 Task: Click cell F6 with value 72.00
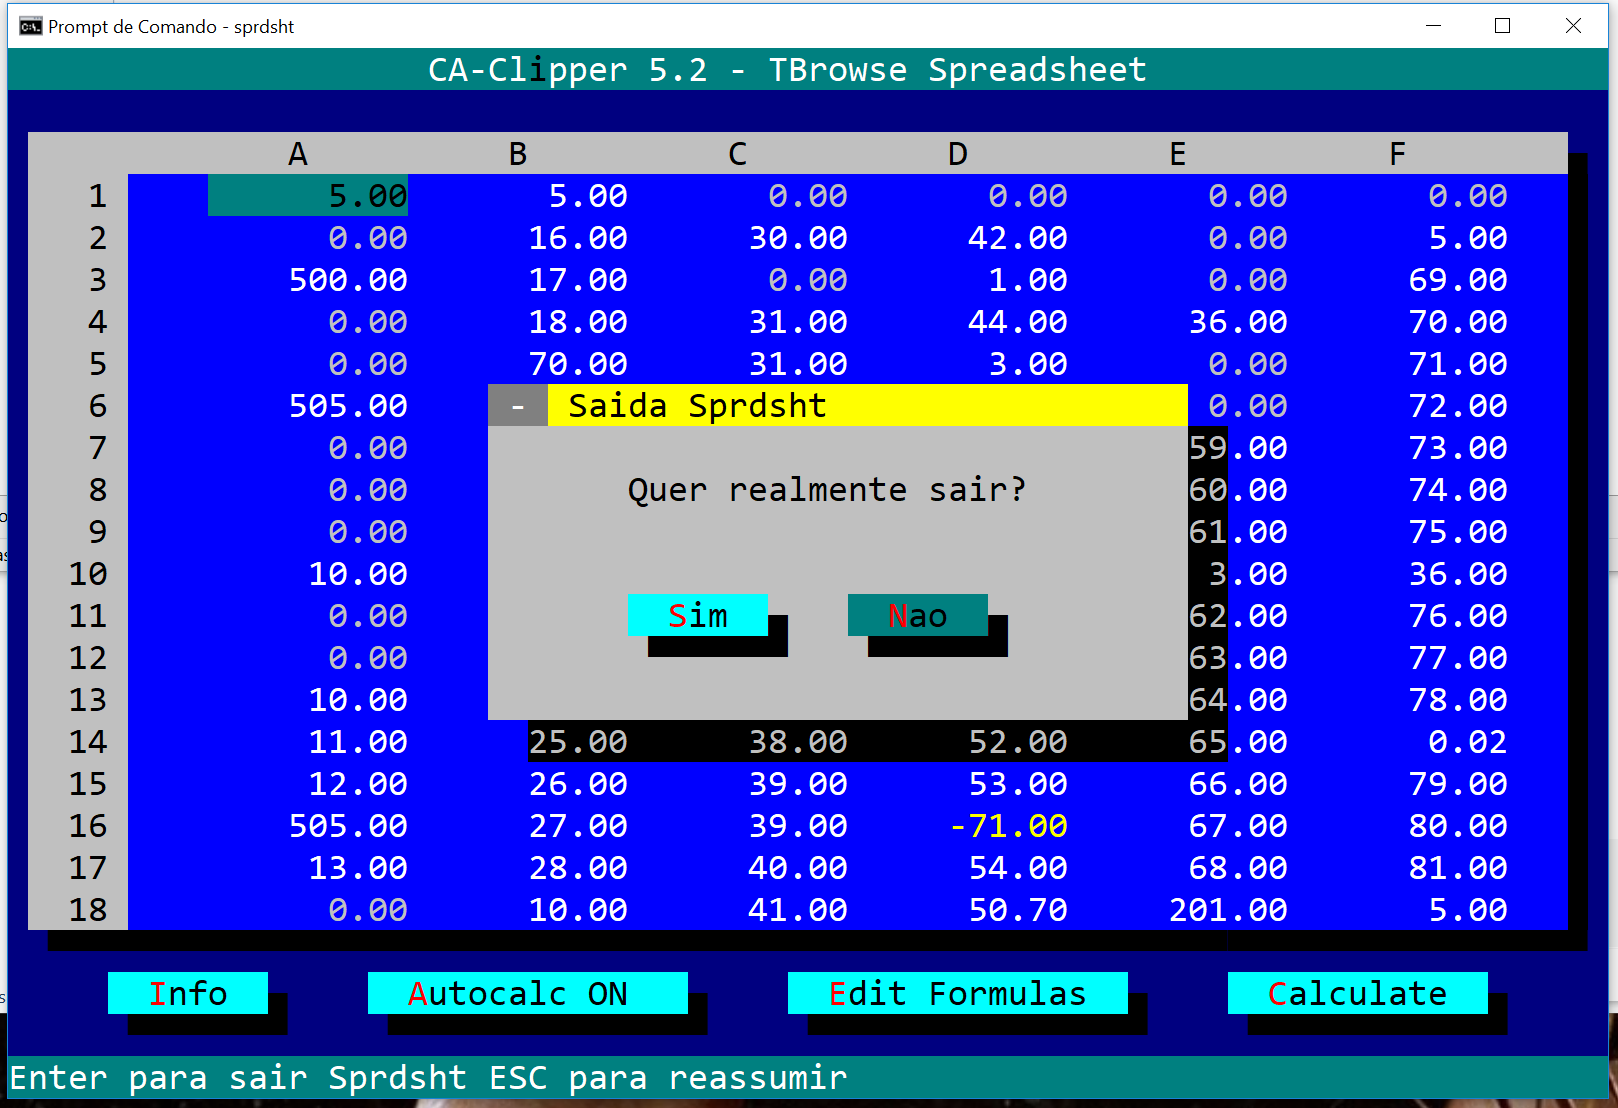click(1458, 405)
